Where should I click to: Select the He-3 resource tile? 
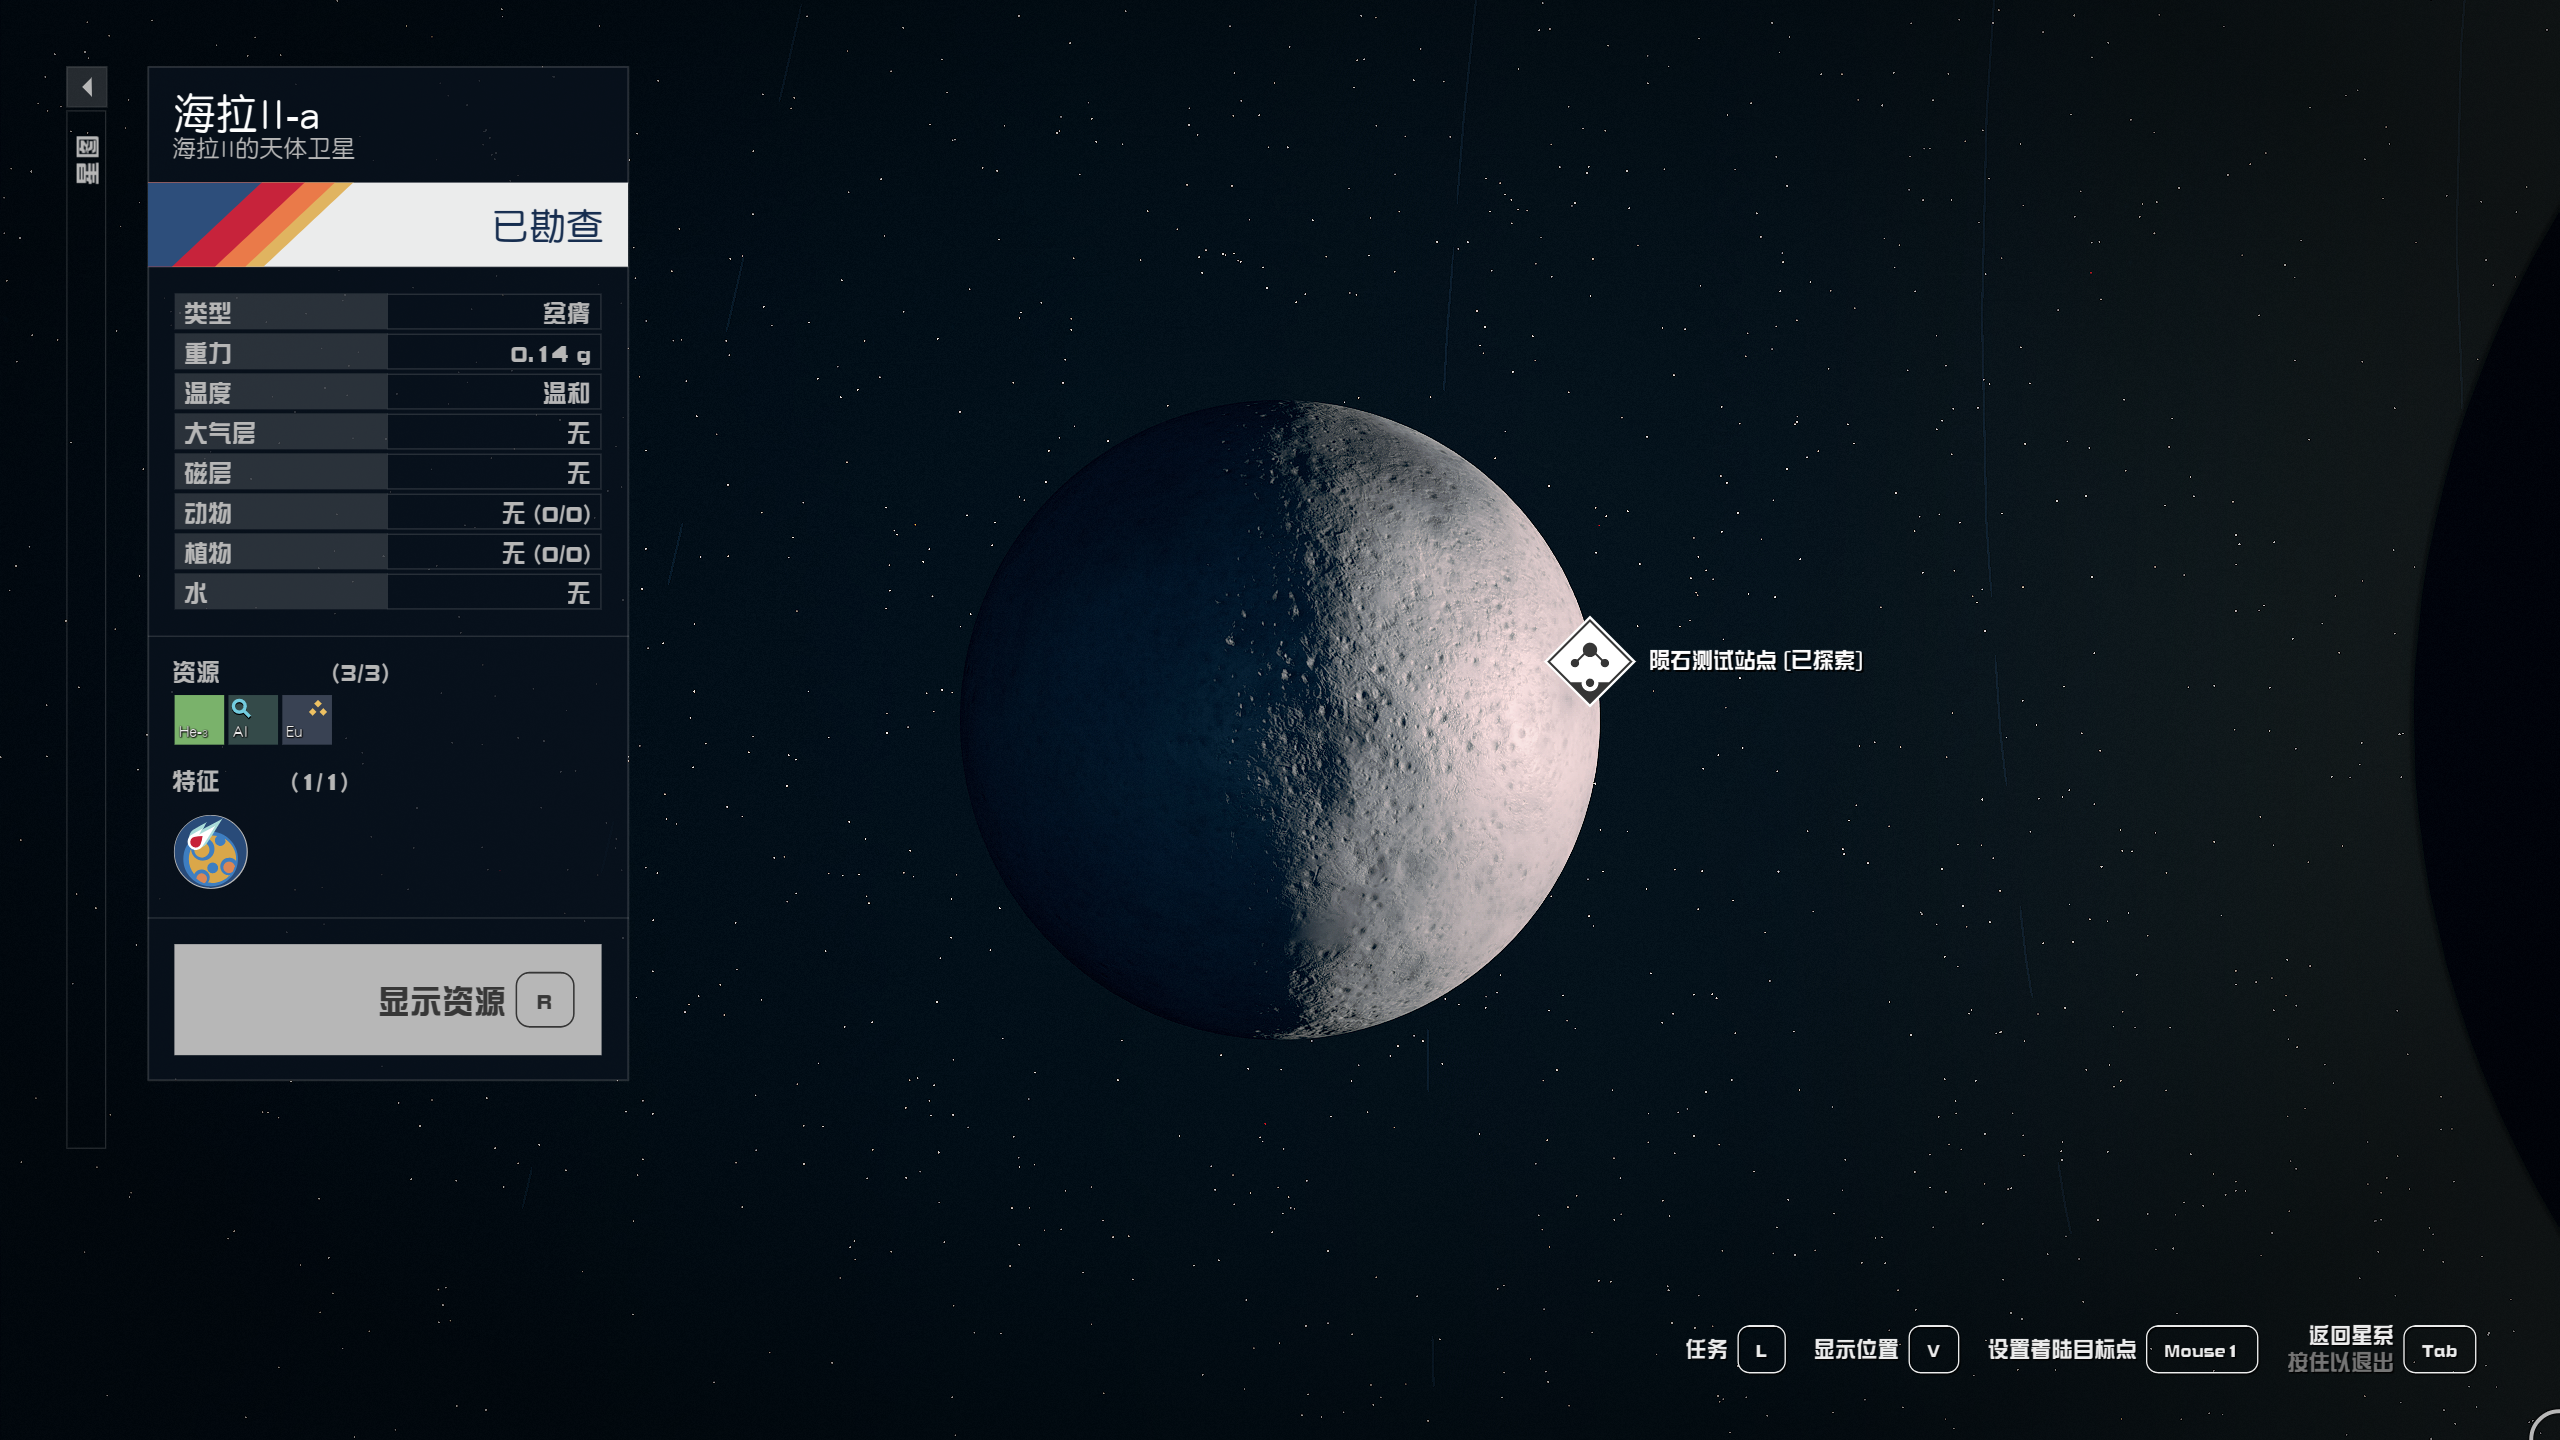click(x=198, y=719)
